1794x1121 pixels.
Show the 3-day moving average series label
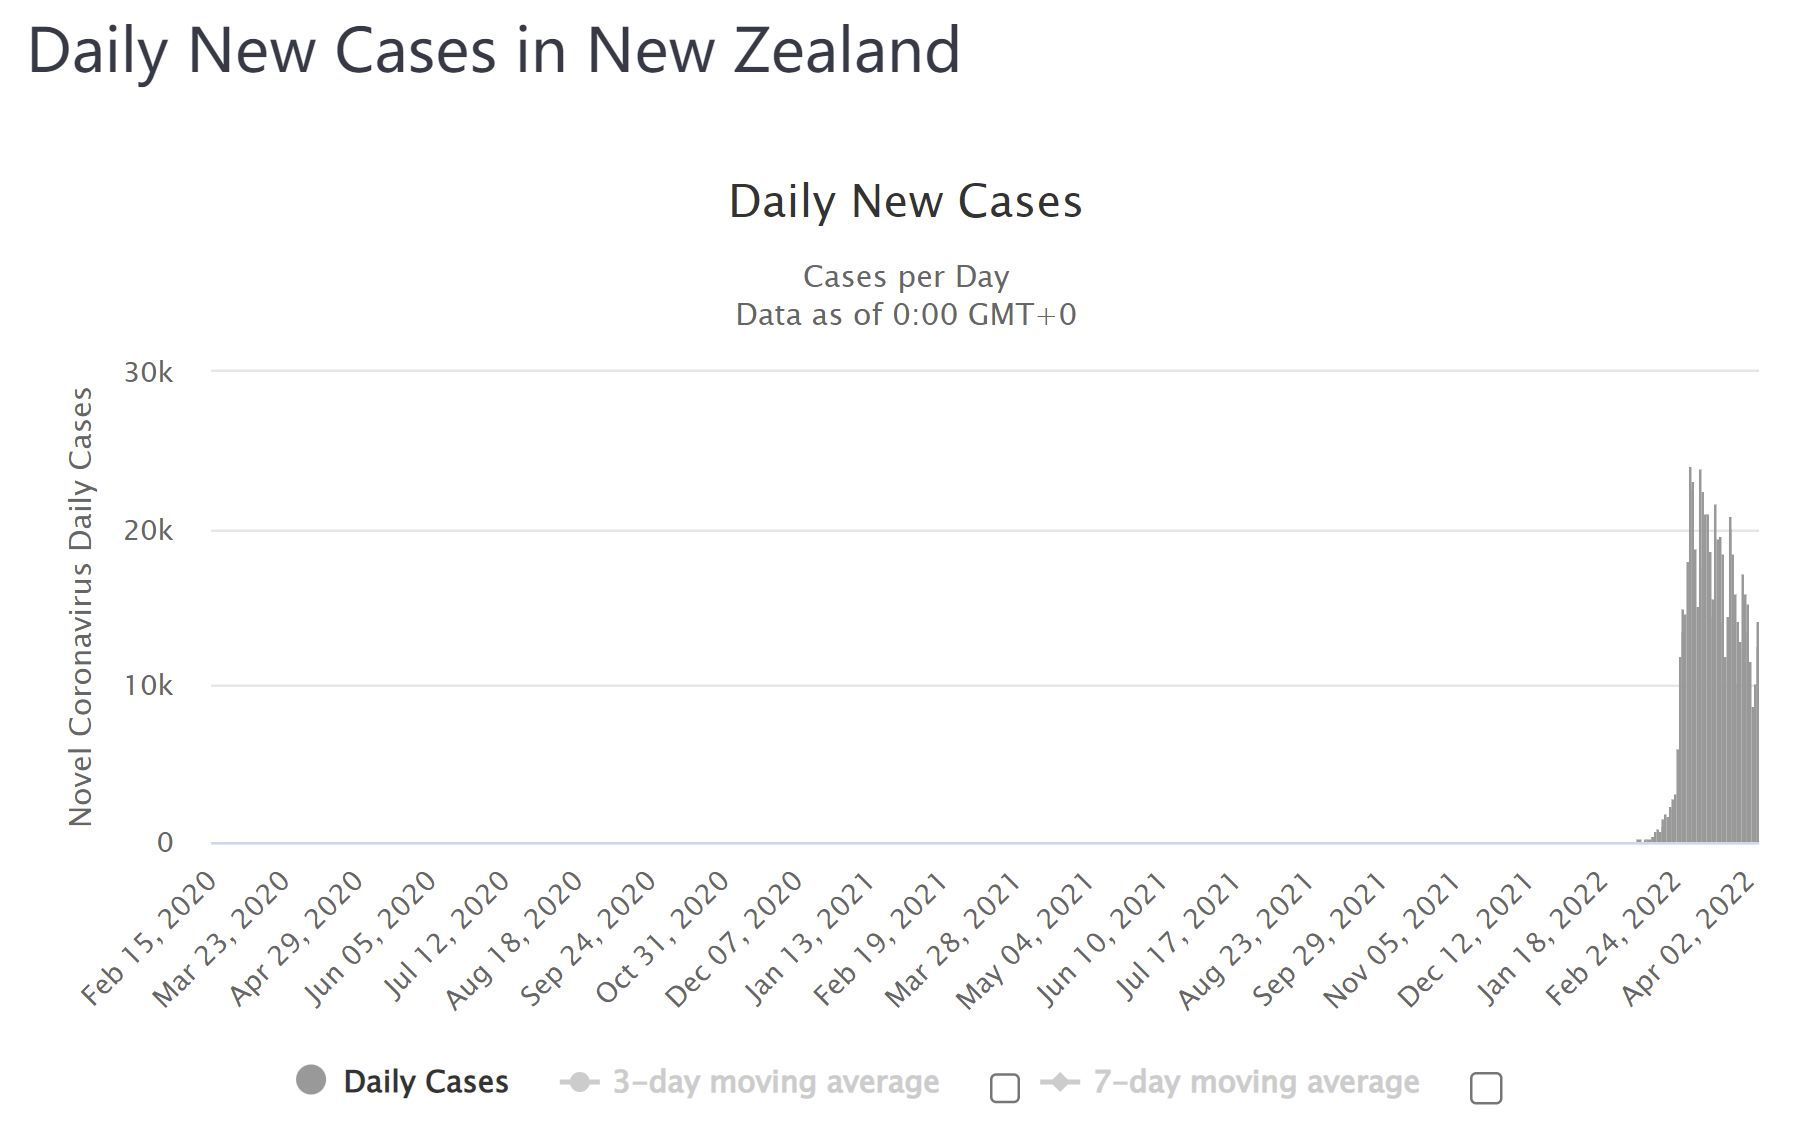click(x=775, y=1082)
